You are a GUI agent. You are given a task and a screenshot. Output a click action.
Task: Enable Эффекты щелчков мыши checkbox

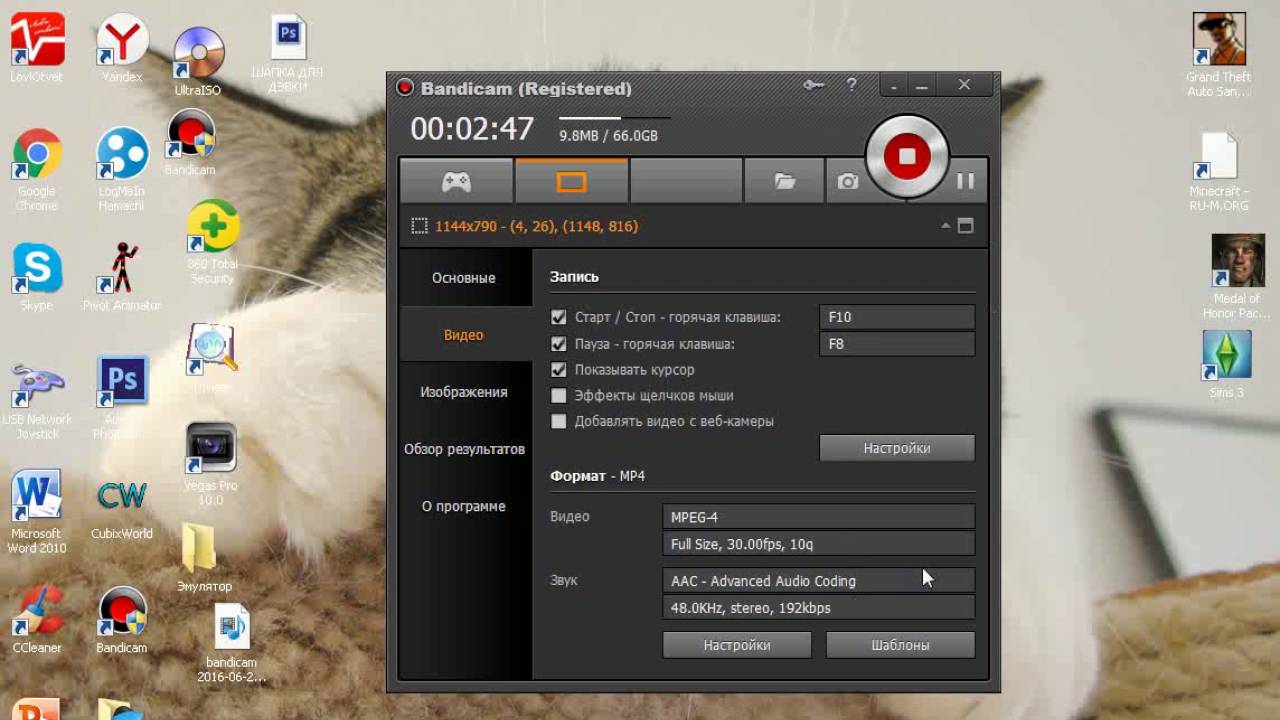click(x=559, y=396)
